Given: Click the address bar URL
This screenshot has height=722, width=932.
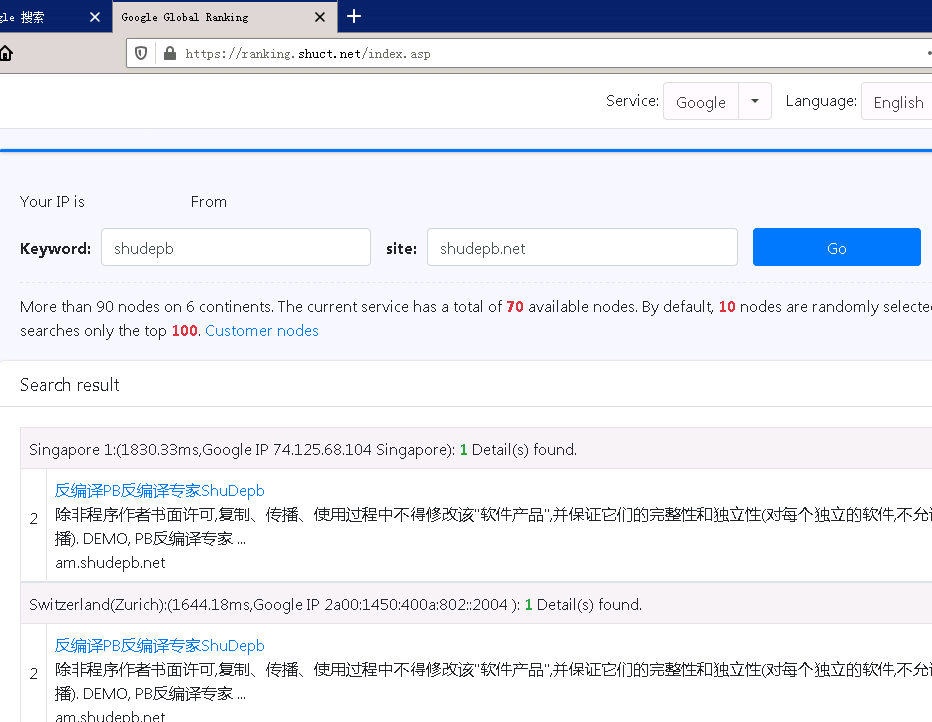Looking at the screenshot, I should (x=308, y=54).
